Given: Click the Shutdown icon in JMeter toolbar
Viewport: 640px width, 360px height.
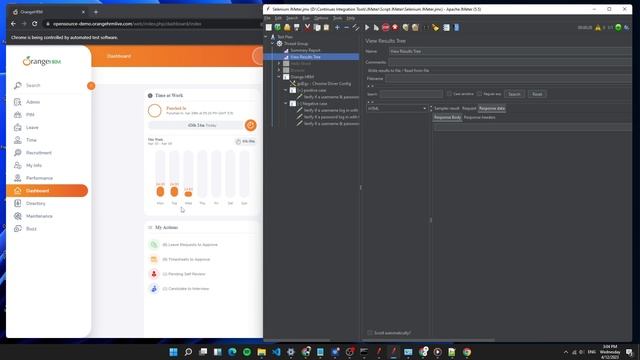Looking at the screenshot, I should 395,27.
